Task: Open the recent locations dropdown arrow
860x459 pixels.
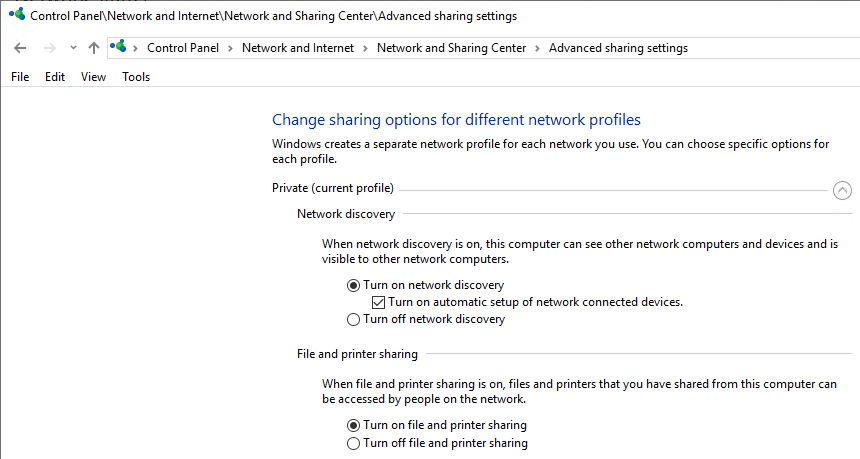Action: tap(73, 48)
